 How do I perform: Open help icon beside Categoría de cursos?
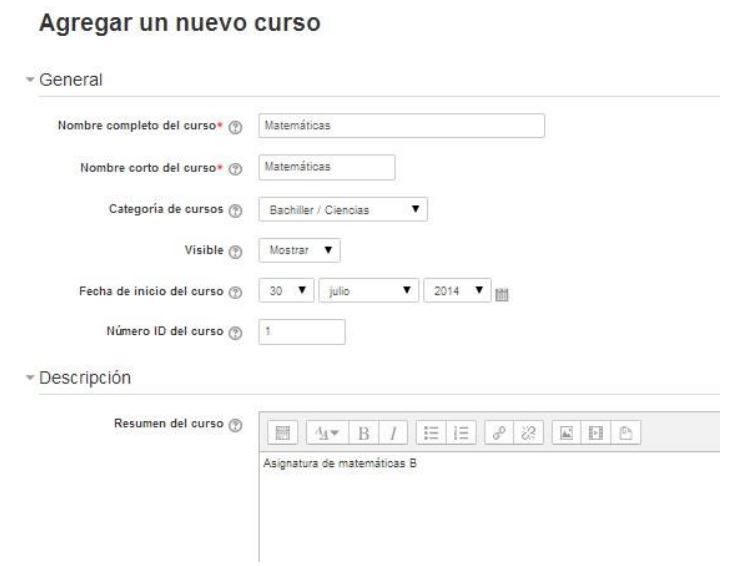pyautogui.click(x=235, y=210)
